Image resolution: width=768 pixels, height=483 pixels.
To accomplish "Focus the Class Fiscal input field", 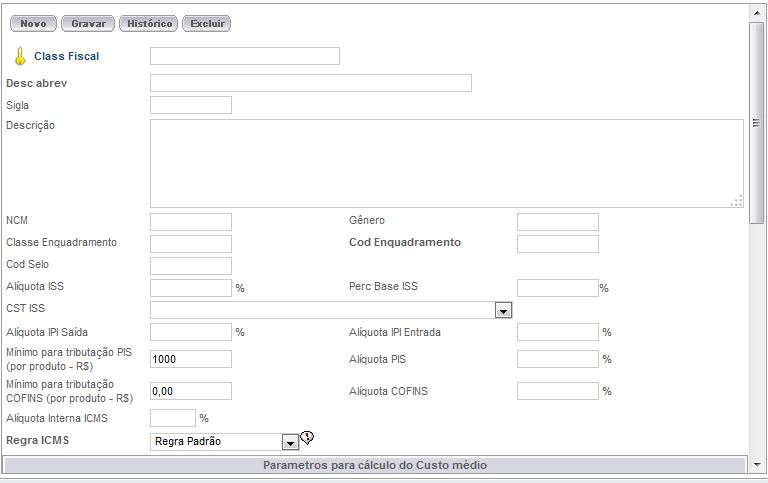I will point(245,56).
